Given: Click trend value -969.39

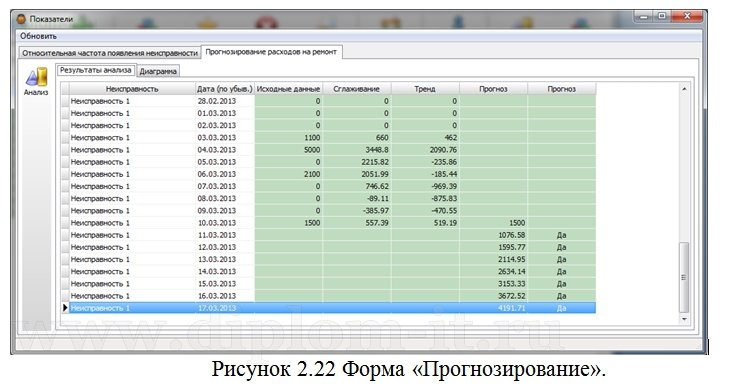Looking at the screenshot, I should click(x=444, y=186).
